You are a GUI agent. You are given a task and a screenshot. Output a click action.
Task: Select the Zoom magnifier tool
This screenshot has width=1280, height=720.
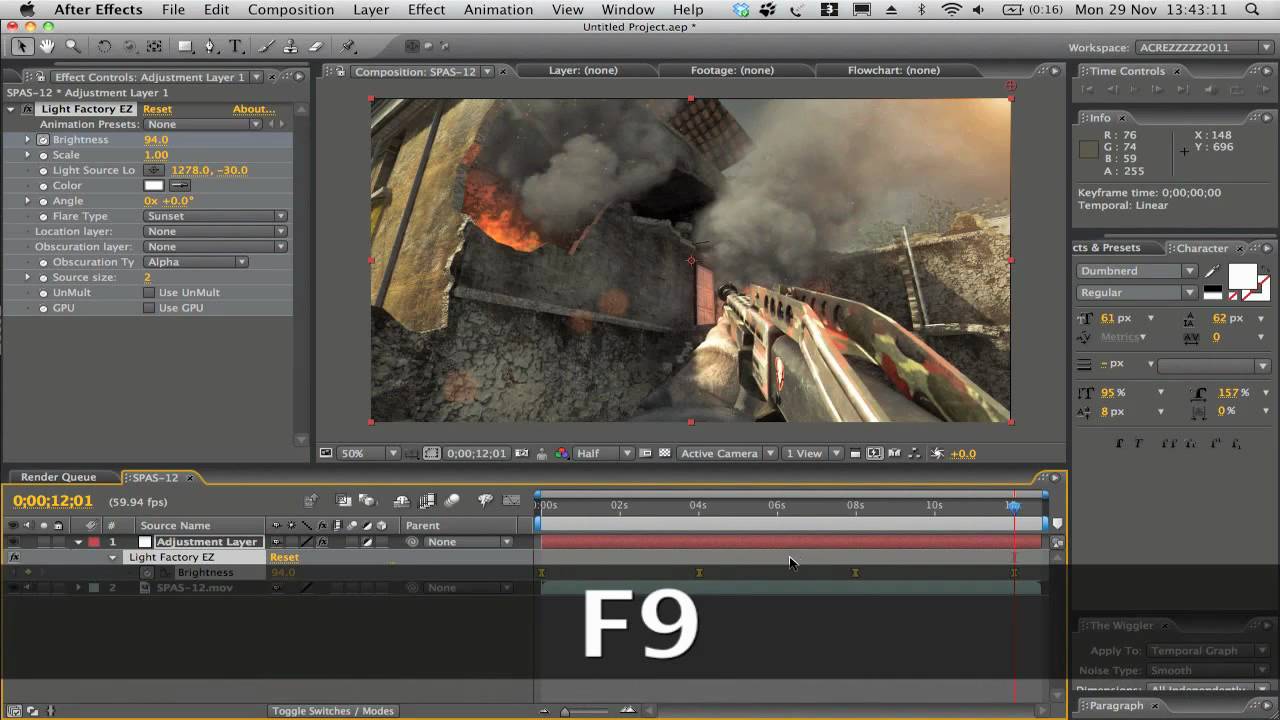tap(73, 46)
